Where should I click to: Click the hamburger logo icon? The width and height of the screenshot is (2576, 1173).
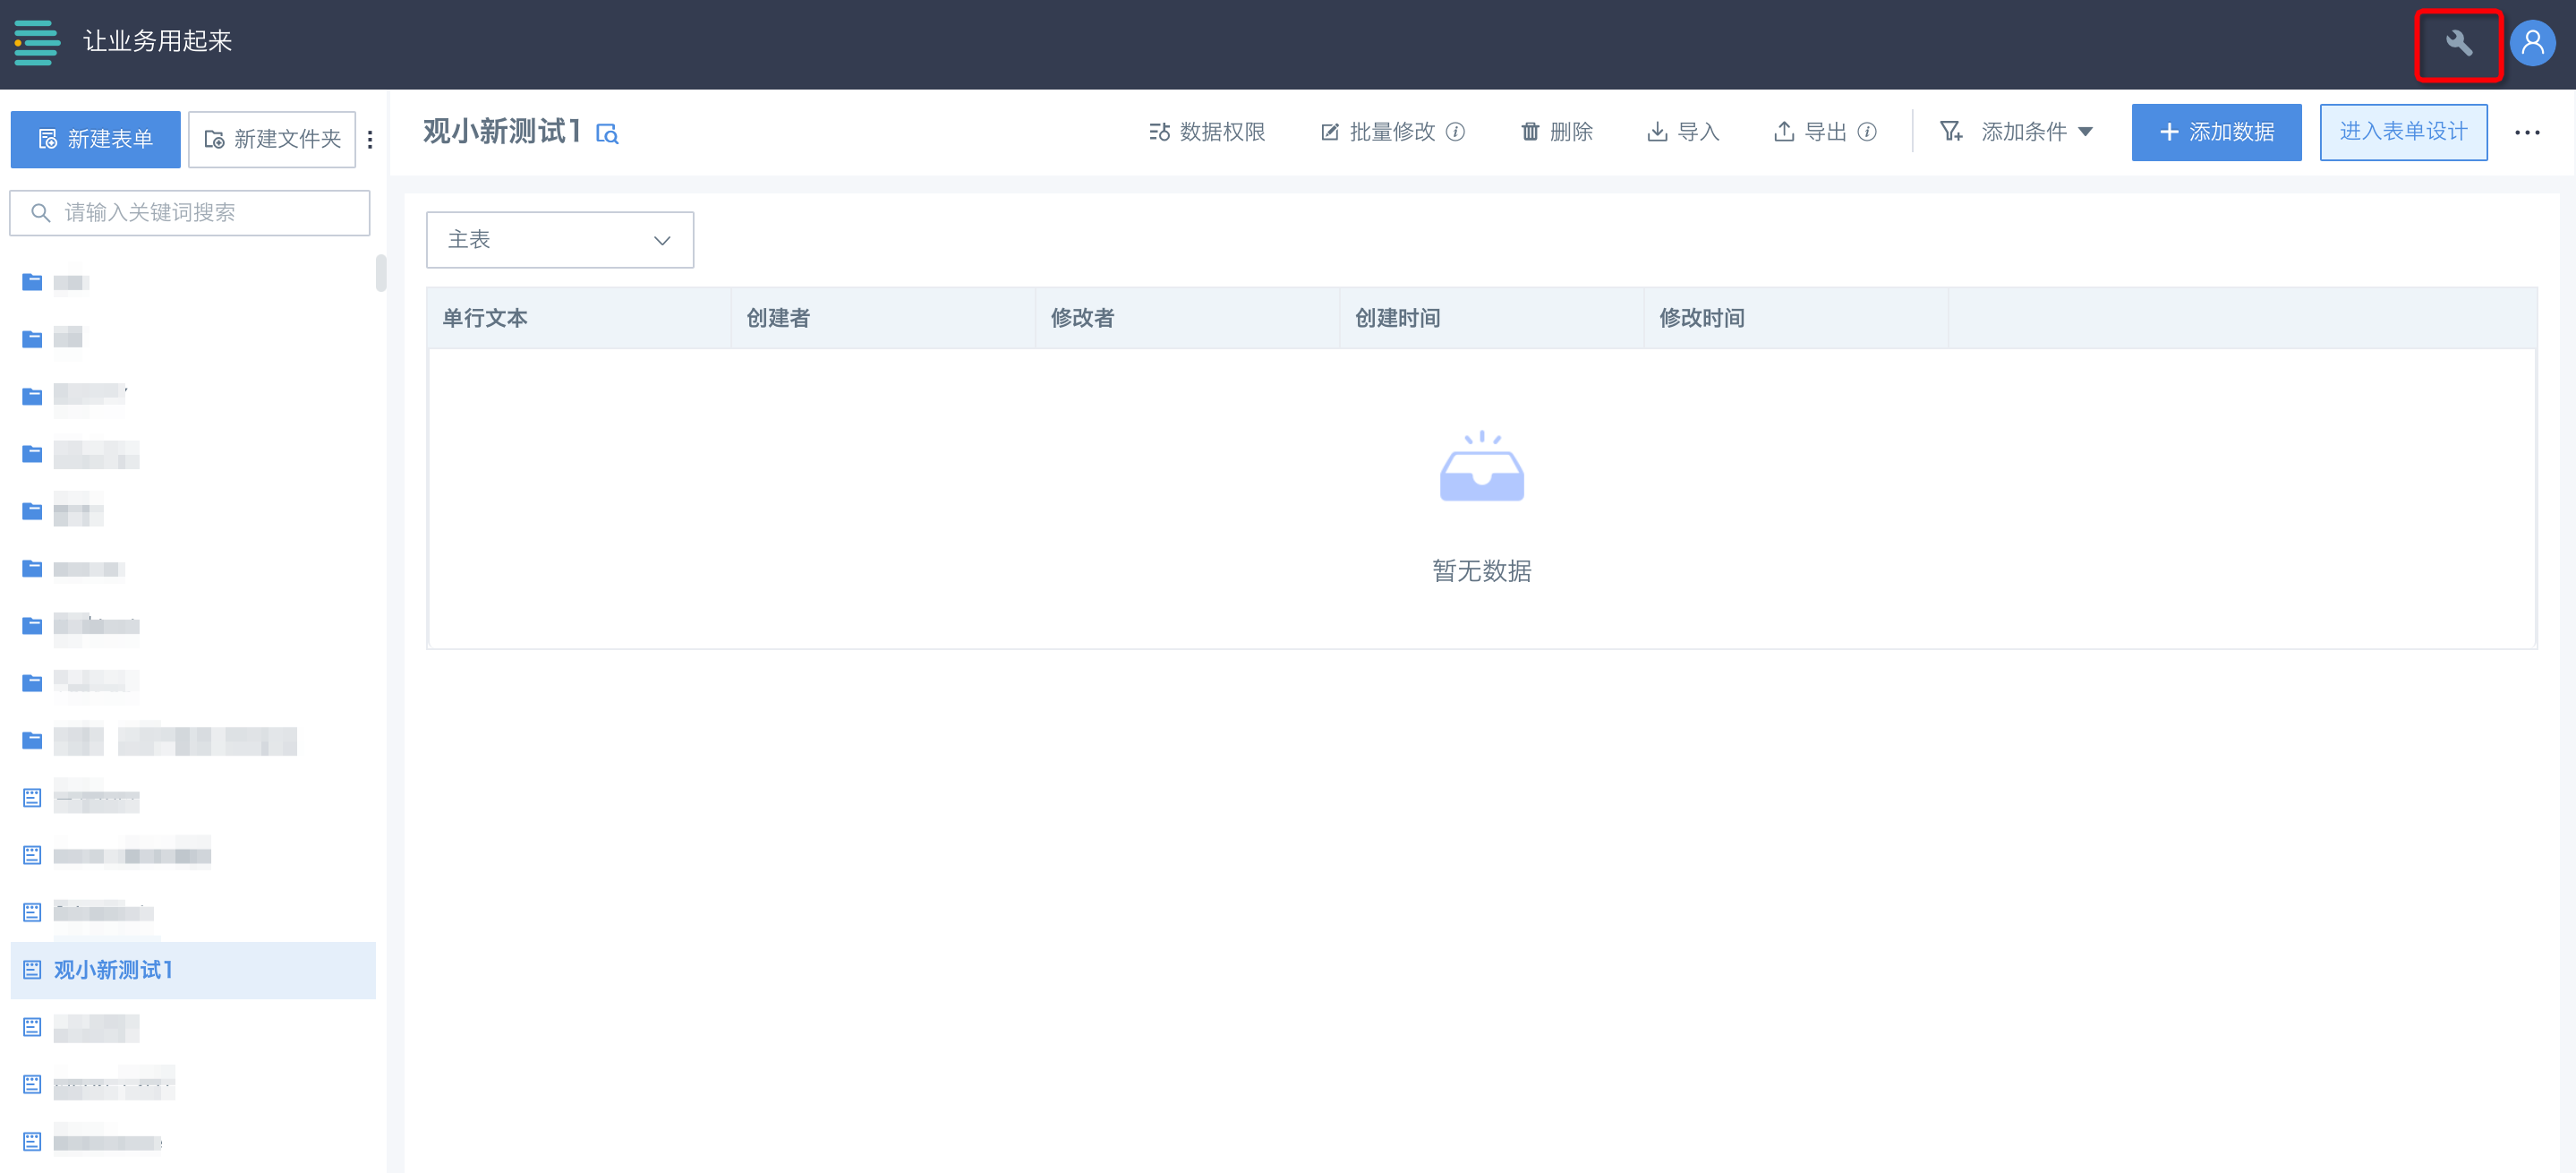pos(37,42)
